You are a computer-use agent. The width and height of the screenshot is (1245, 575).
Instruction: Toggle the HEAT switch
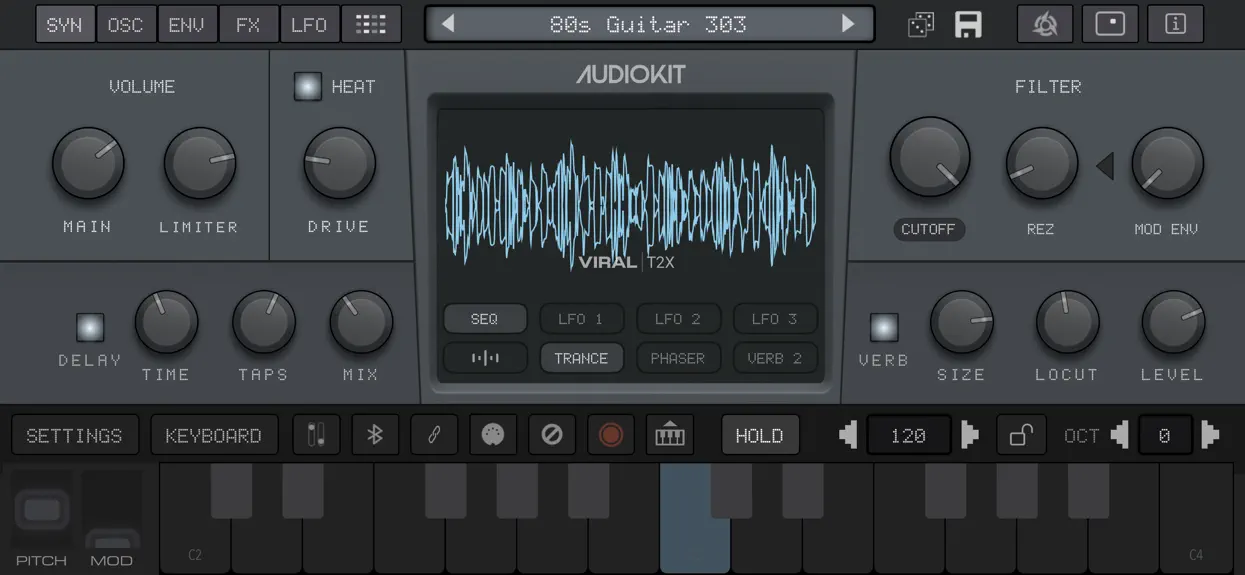308,87
